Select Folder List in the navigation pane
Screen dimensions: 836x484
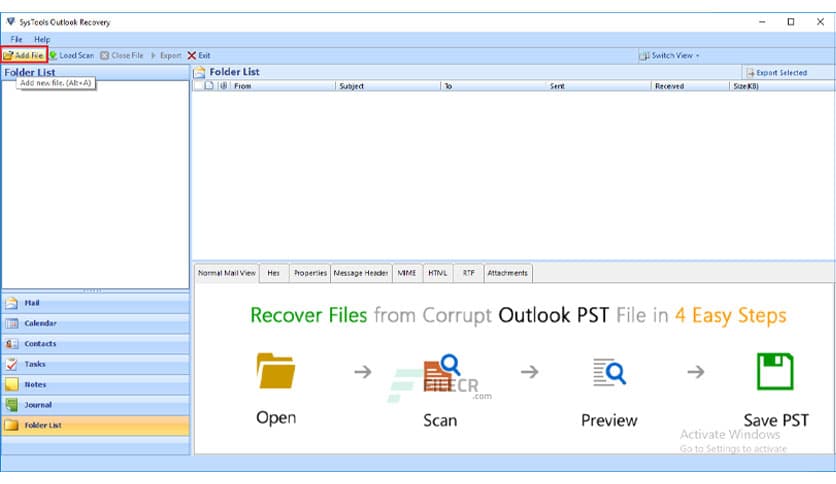click(95, 425)
